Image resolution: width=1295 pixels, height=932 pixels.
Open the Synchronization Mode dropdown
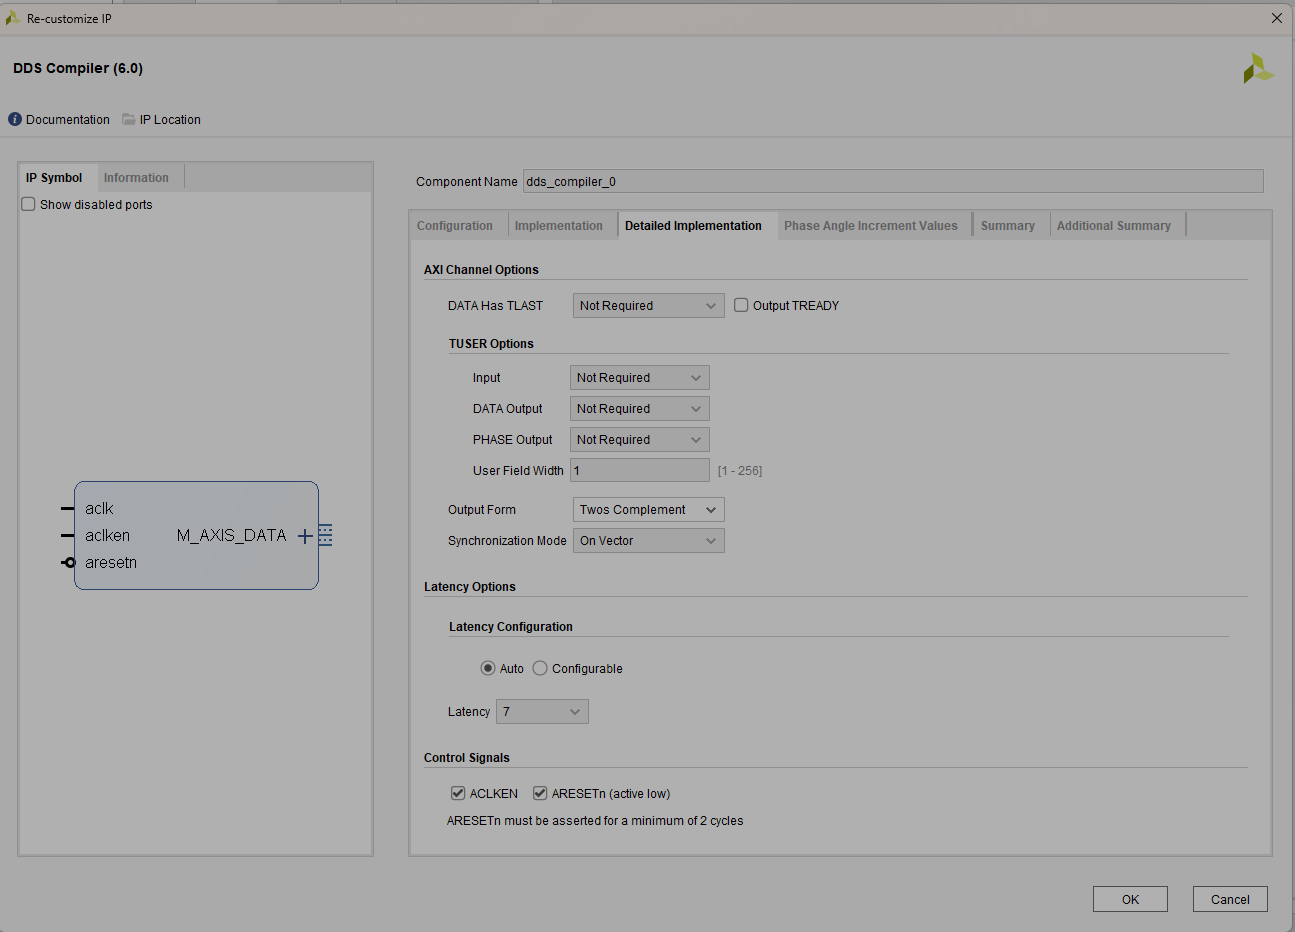649,541
